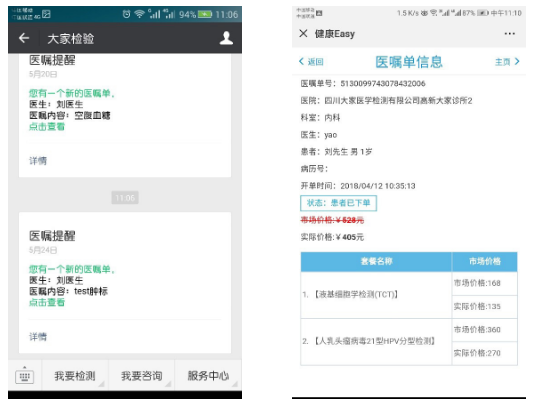Tap the 医嘱提醒 title dated 5月24日
The width and height of the screenshot is (533, 399).
click(x=52, y=236)
